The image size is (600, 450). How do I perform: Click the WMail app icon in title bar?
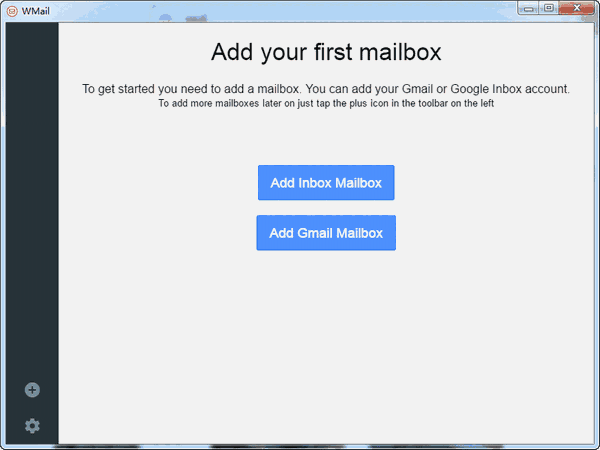click(12, 11)
